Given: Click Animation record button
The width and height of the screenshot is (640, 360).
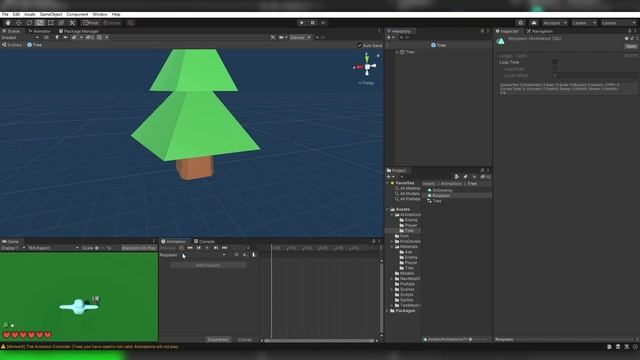Looking at the screenshot, I should point(181,248).
